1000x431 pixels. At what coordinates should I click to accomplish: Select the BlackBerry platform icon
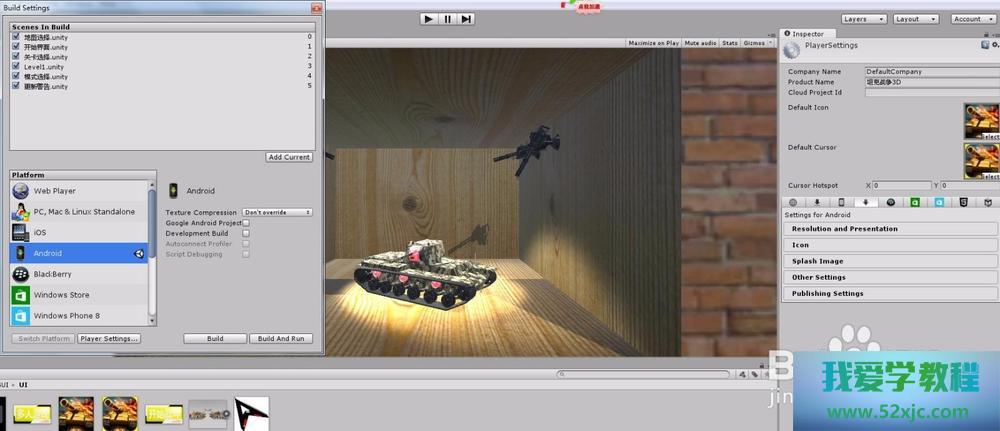21,274
